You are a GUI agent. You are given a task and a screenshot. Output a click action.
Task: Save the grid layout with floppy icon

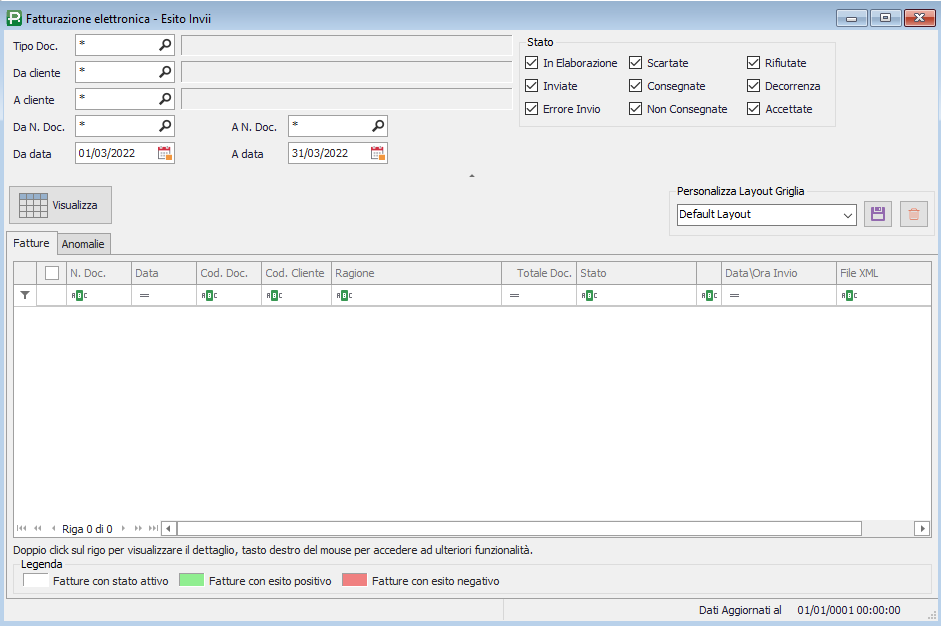878,214
